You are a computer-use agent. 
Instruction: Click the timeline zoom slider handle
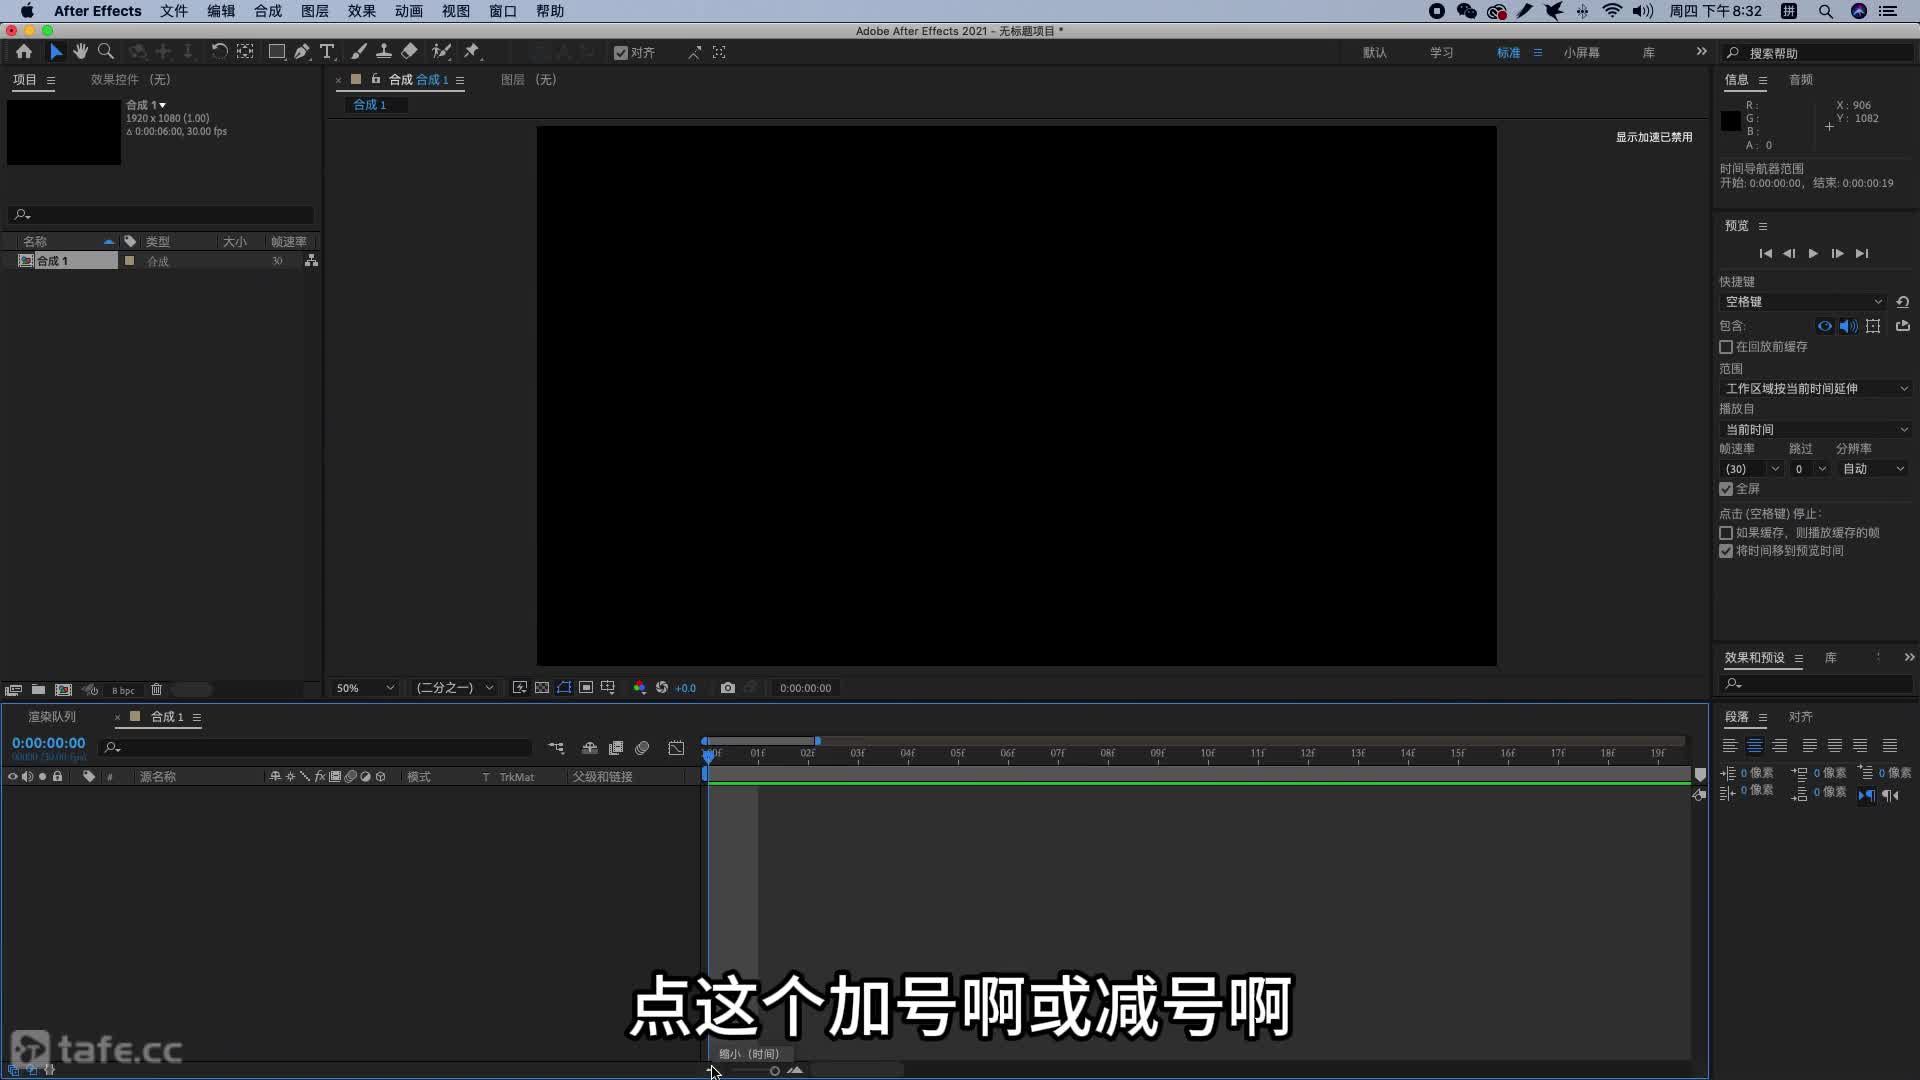tap(775, 1071)
